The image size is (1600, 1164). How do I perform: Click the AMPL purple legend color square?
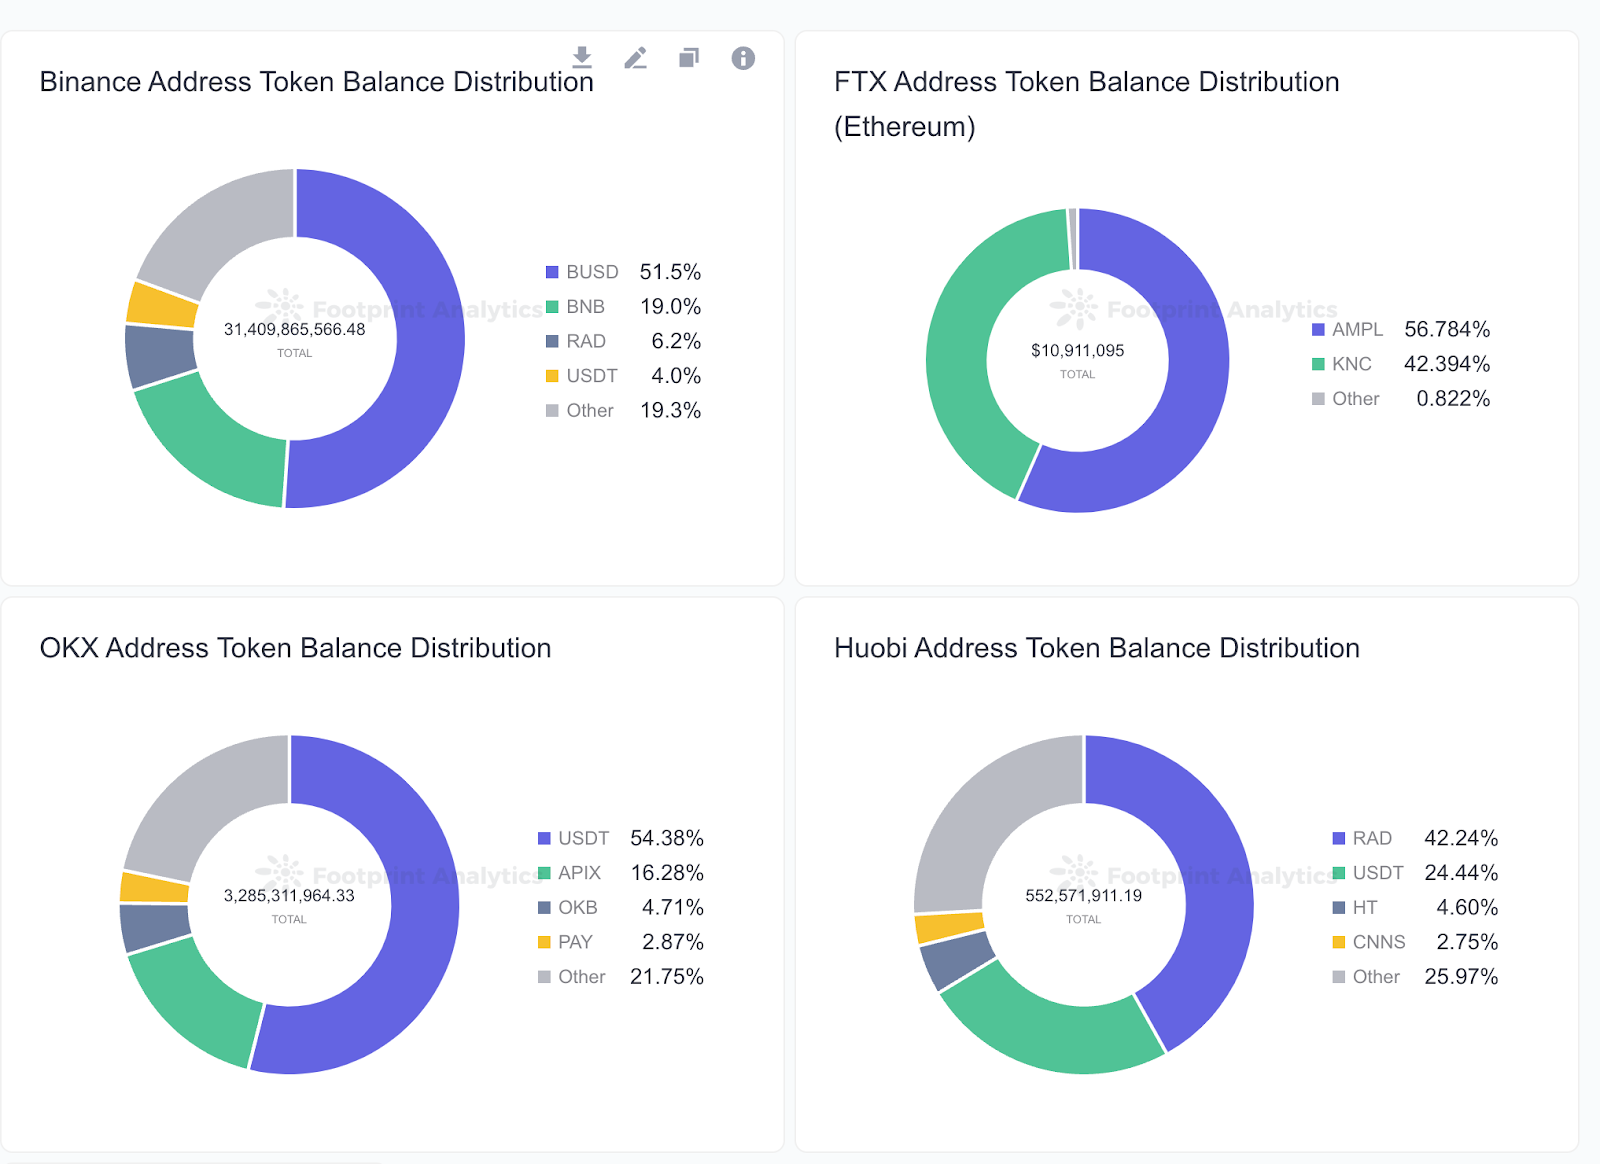pos(1318,330)
